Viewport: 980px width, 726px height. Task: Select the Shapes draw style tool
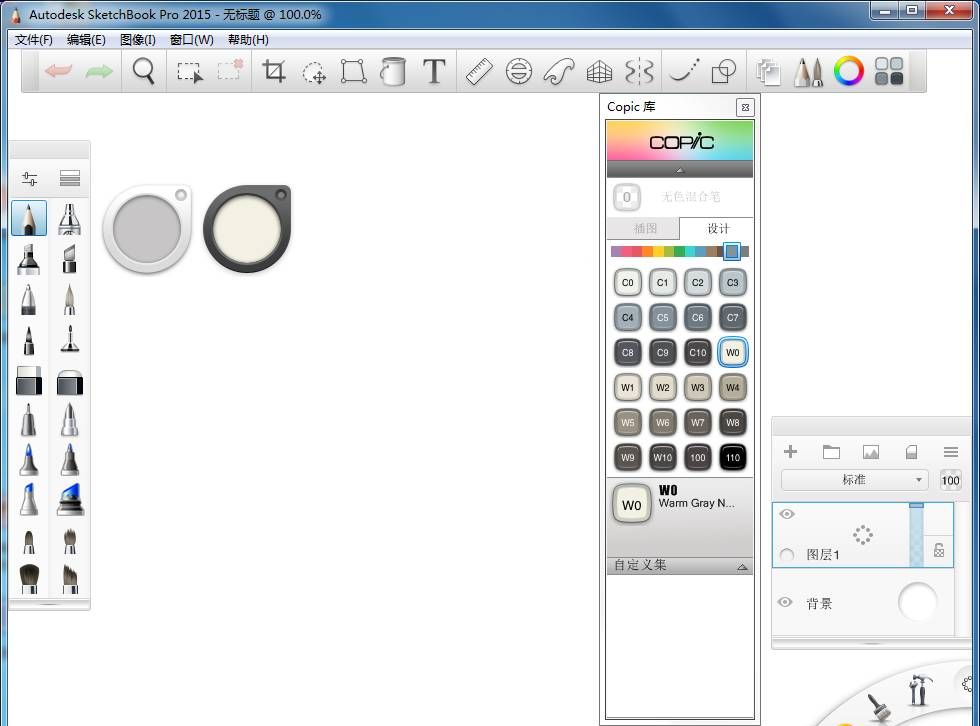pos(724,71)
